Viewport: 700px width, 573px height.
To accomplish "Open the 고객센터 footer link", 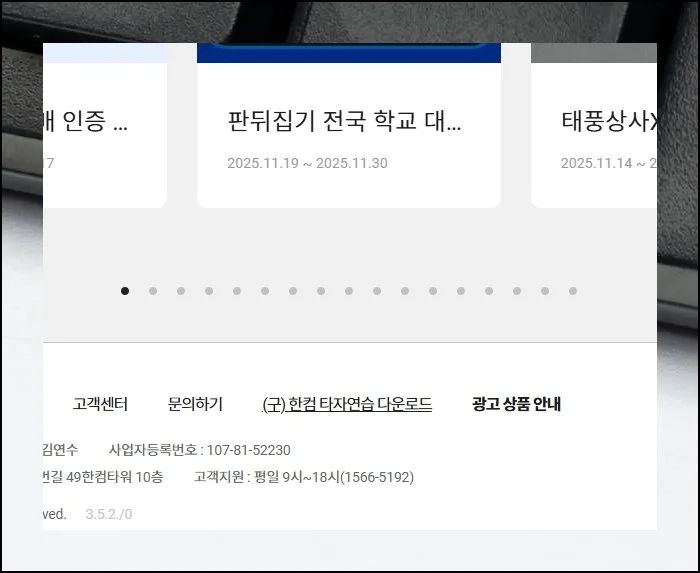I will 100,404.
